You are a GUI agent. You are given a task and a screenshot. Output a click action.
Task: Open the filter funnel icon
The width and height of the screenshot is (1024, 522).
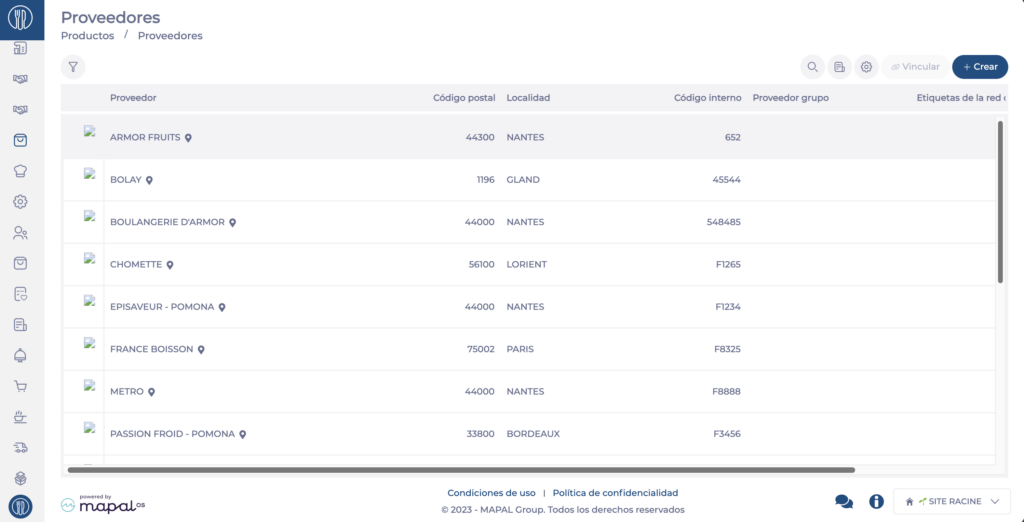point(73,67)
